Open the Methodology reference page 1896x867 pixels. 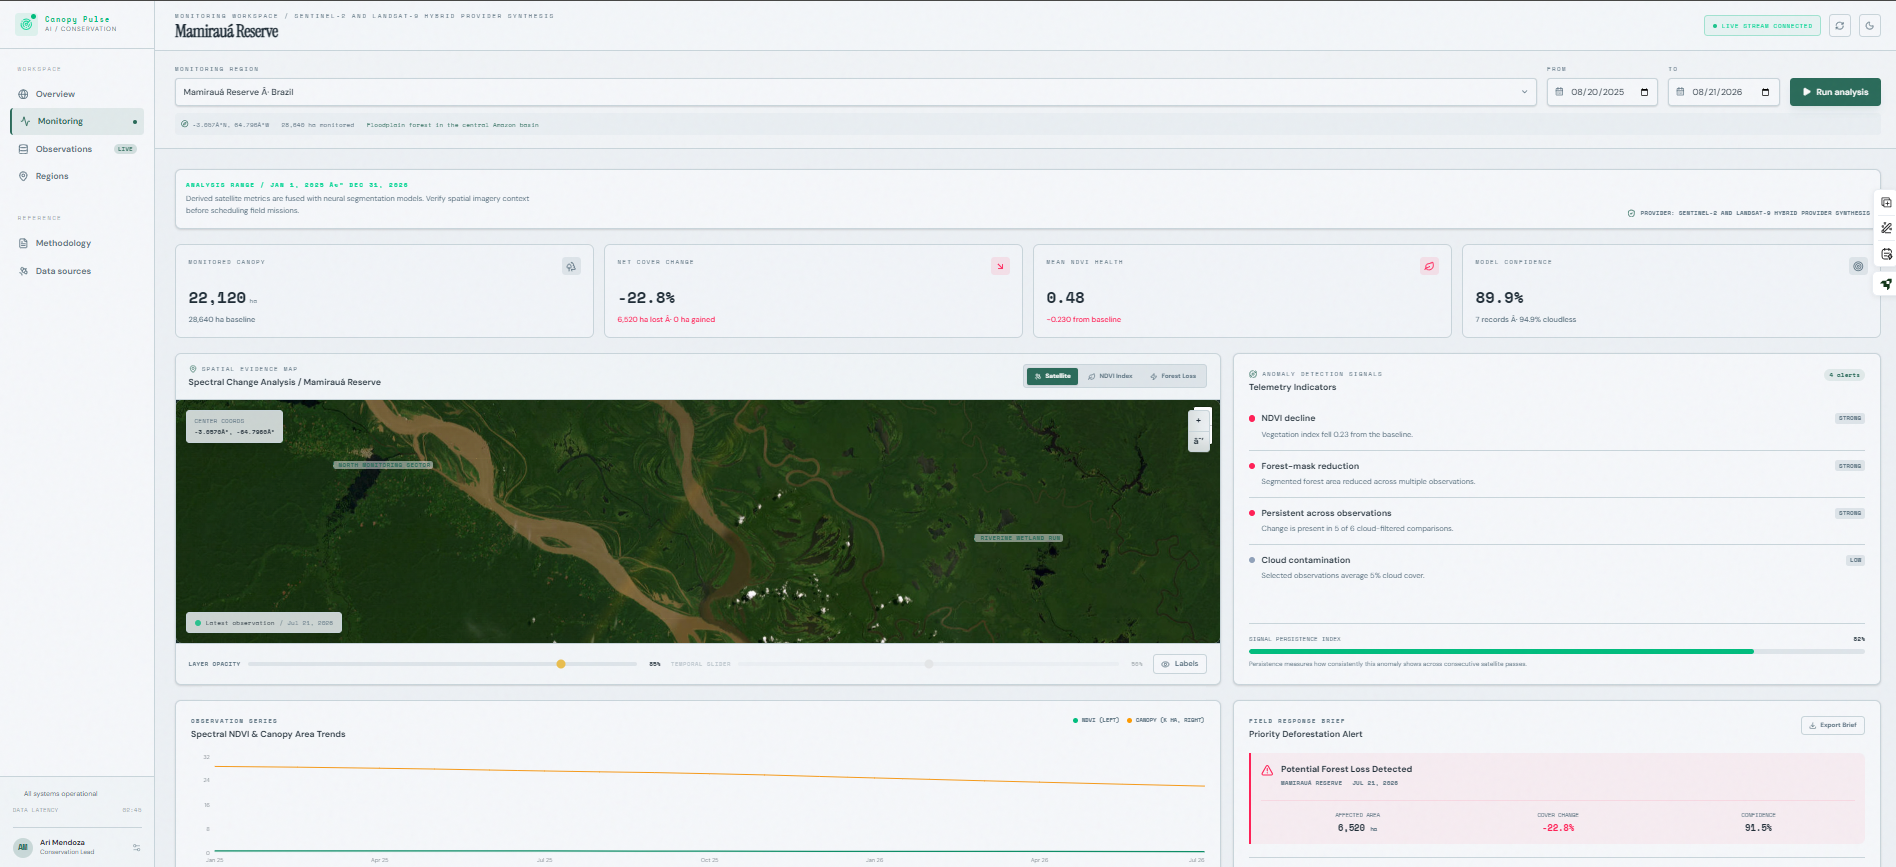[x=77, y=243]
